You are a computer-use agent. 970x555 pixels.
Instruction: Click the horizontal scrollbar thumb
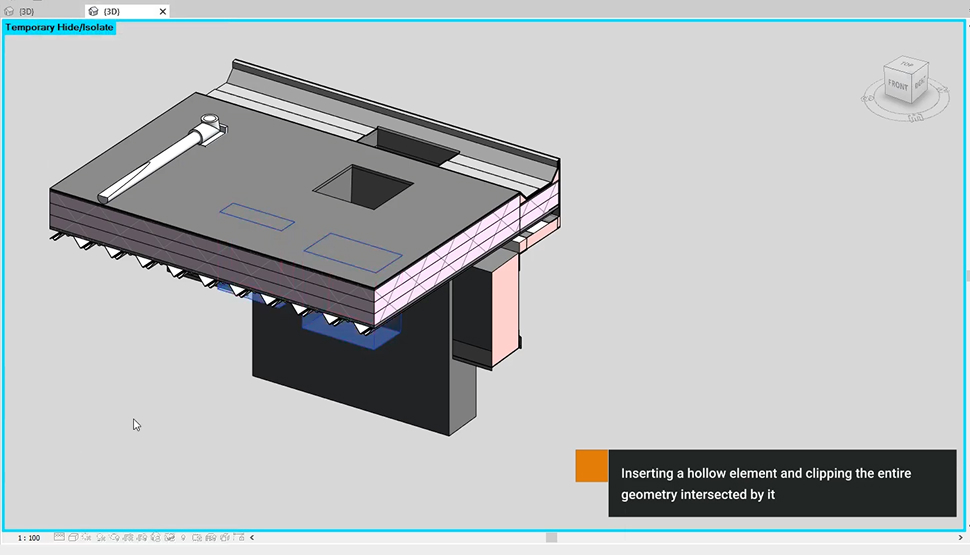[x=551, y=538]
